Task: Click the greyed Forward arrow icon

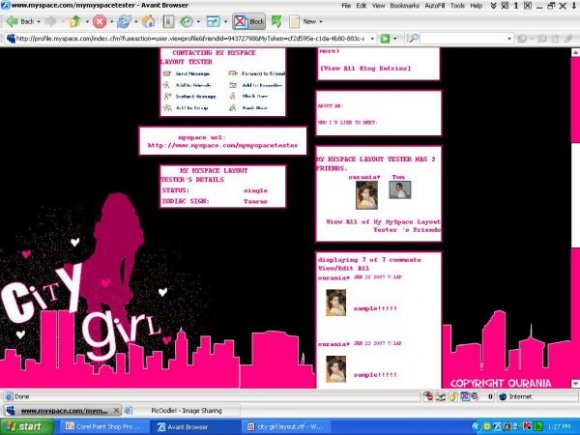Action: coord(51,21)
